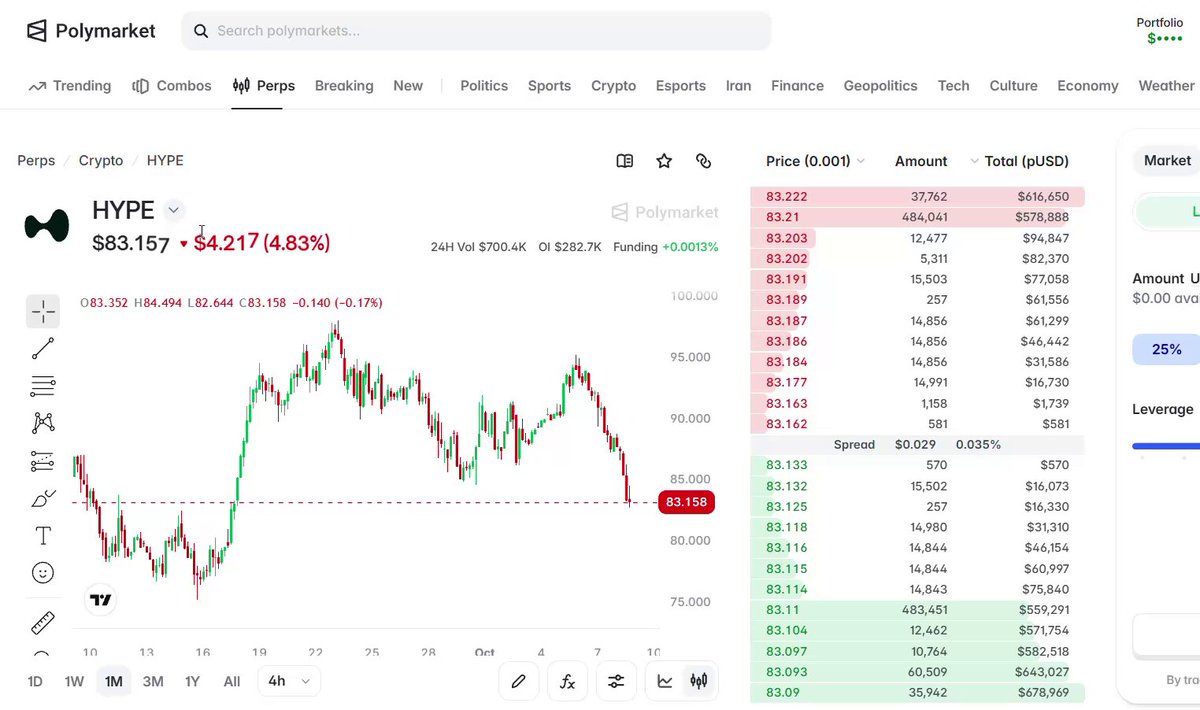Set chart range to All
This screenshot has height=710, width=1200.
pyautogui.click(x=232, y=682)
